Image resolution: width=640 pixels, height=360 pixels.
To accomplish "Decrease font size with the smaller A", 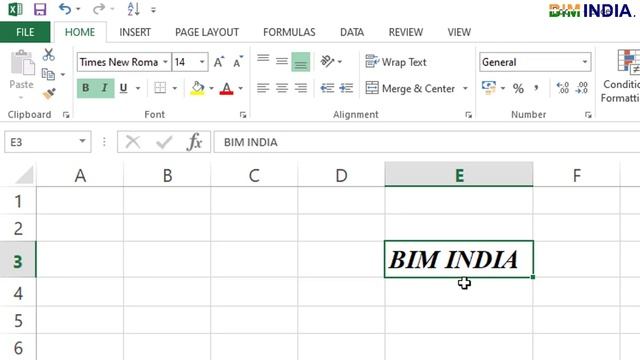I will point(238,62).
